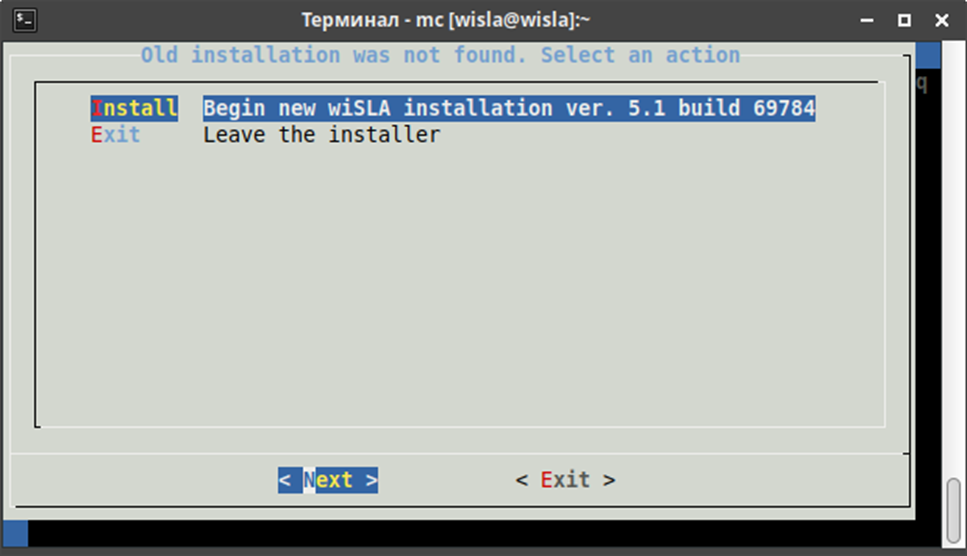967x556 pixels.
Task: Select the Install menu entry
Action: pos(134,108)
